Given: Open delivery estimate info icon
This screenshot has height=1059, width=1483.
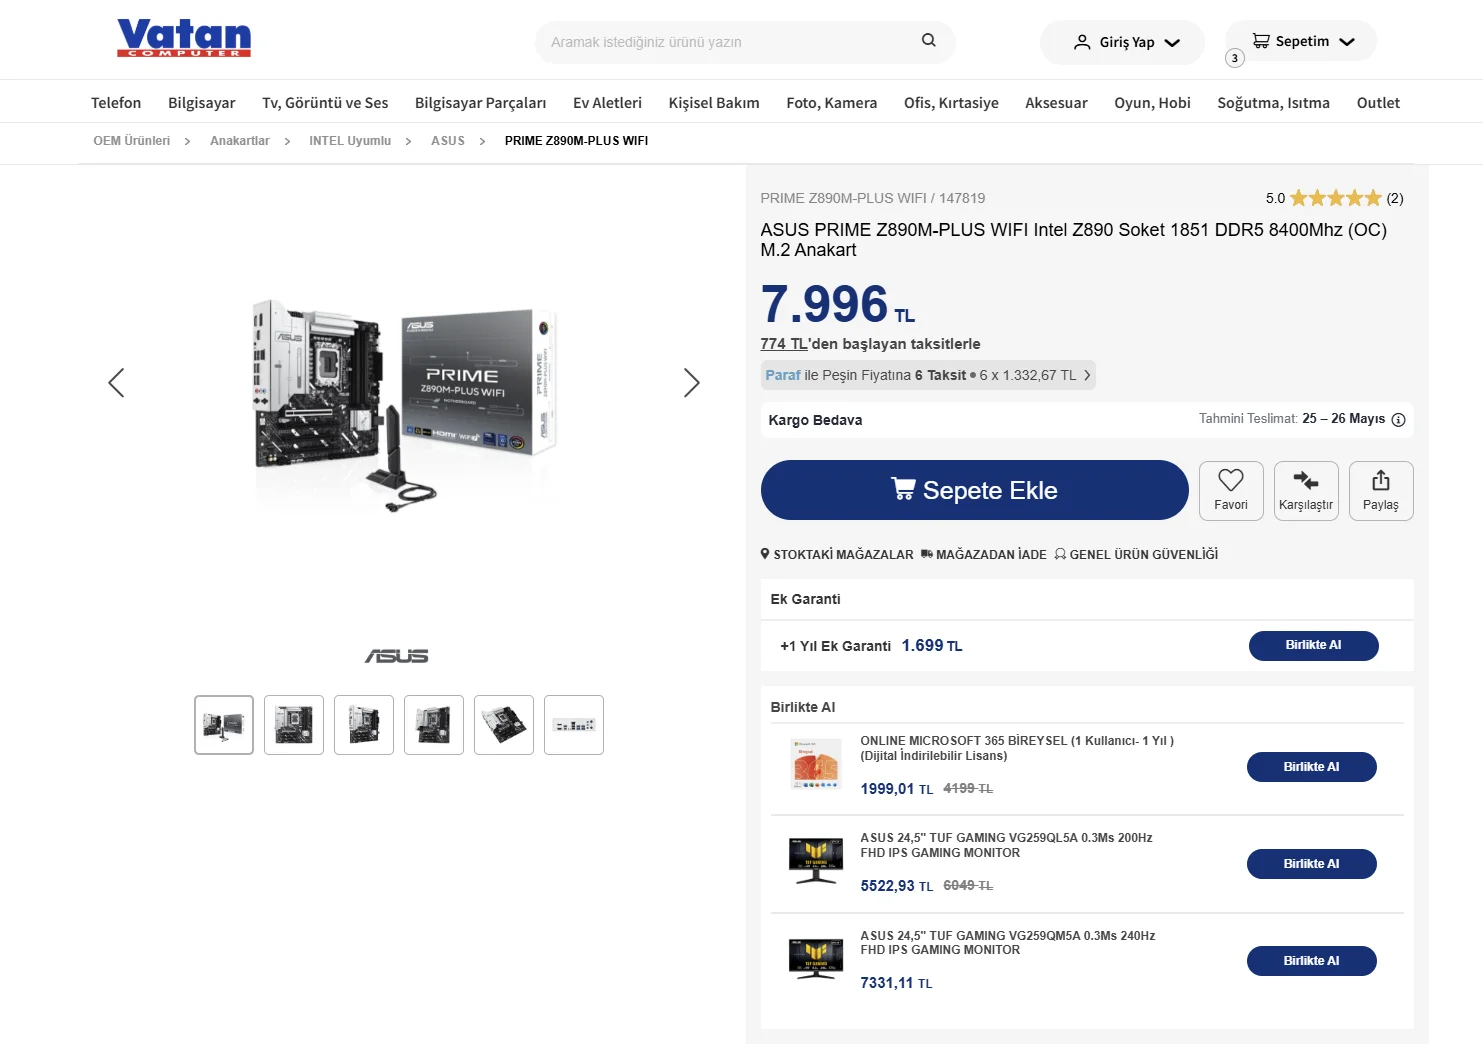Looking at the screenshot, I should 1399,420.
